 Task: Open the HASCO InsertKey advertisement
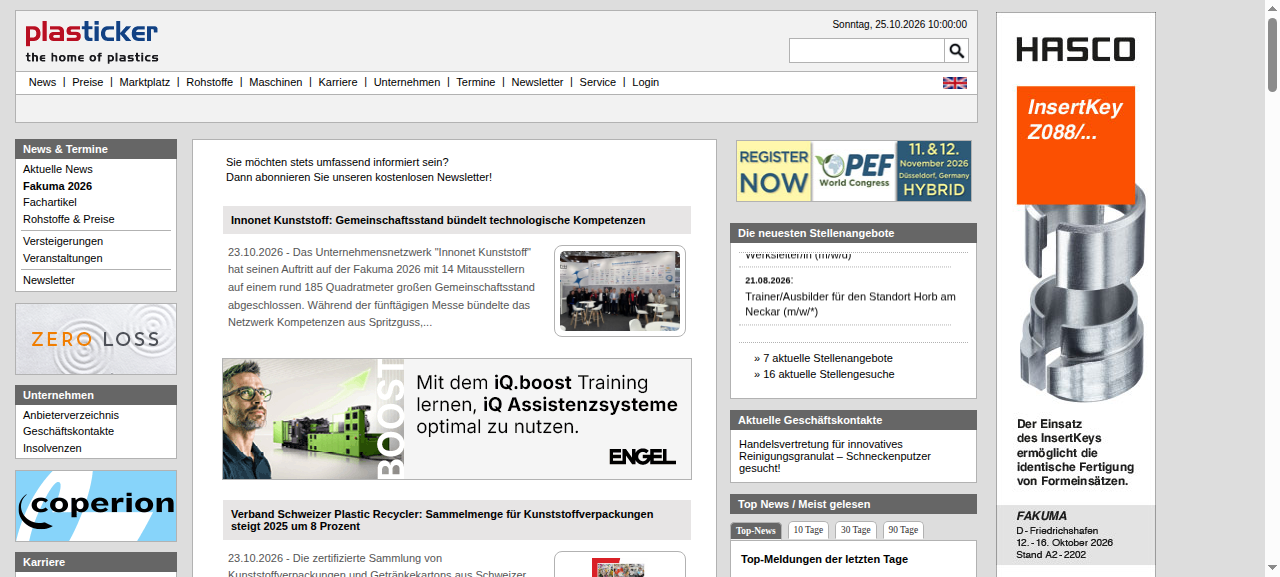[x=1076, y=294]
